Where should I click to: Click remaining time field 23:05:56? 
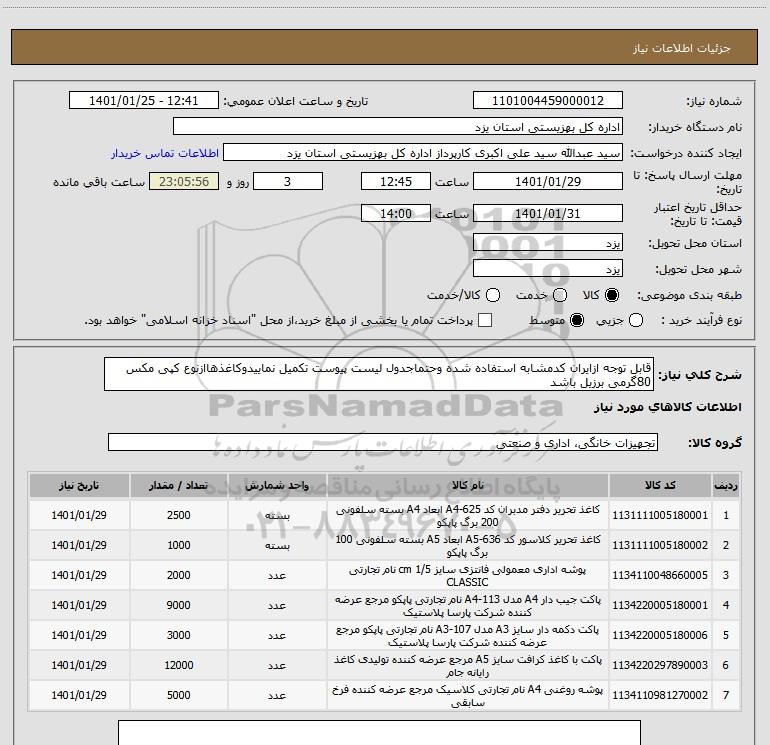(x=184, y=181)
